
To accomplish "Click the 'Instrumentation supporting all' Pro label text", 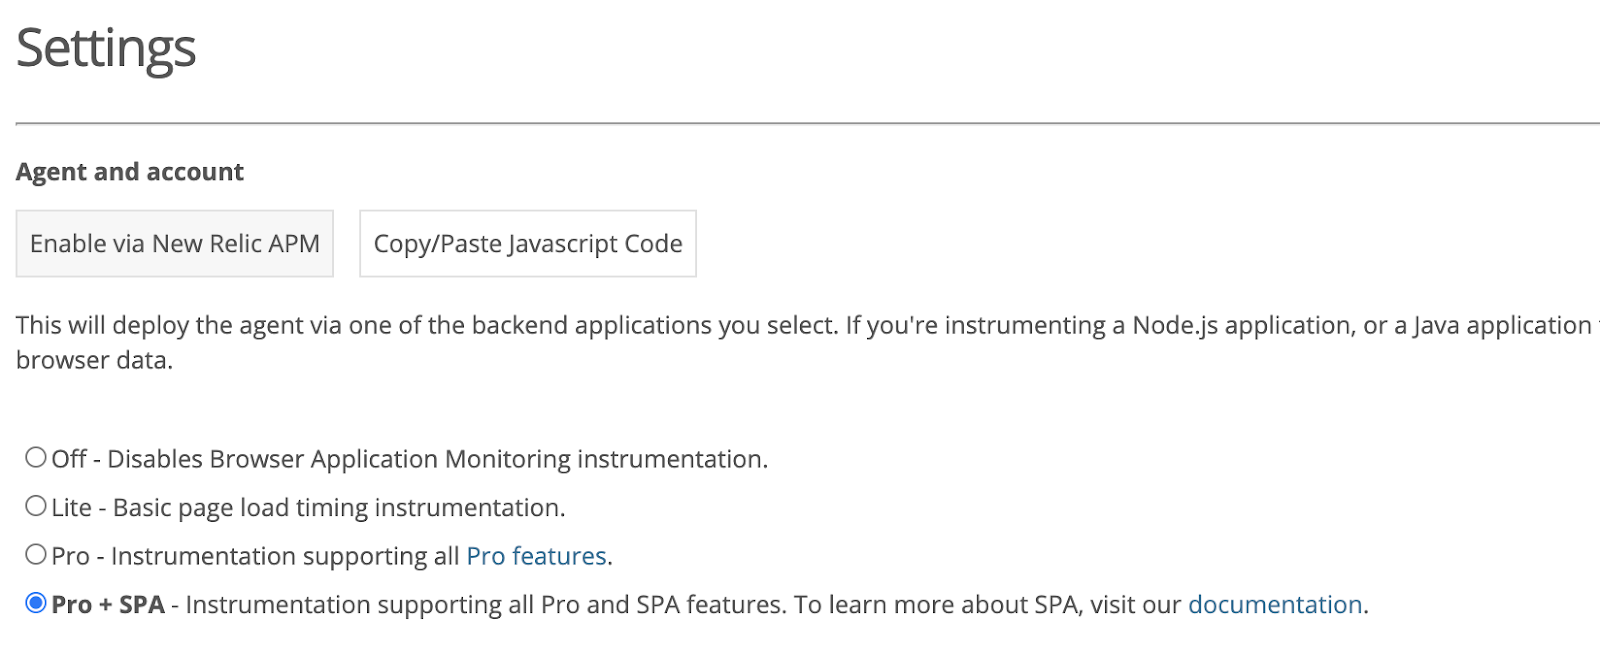I will tap(285, 556).
